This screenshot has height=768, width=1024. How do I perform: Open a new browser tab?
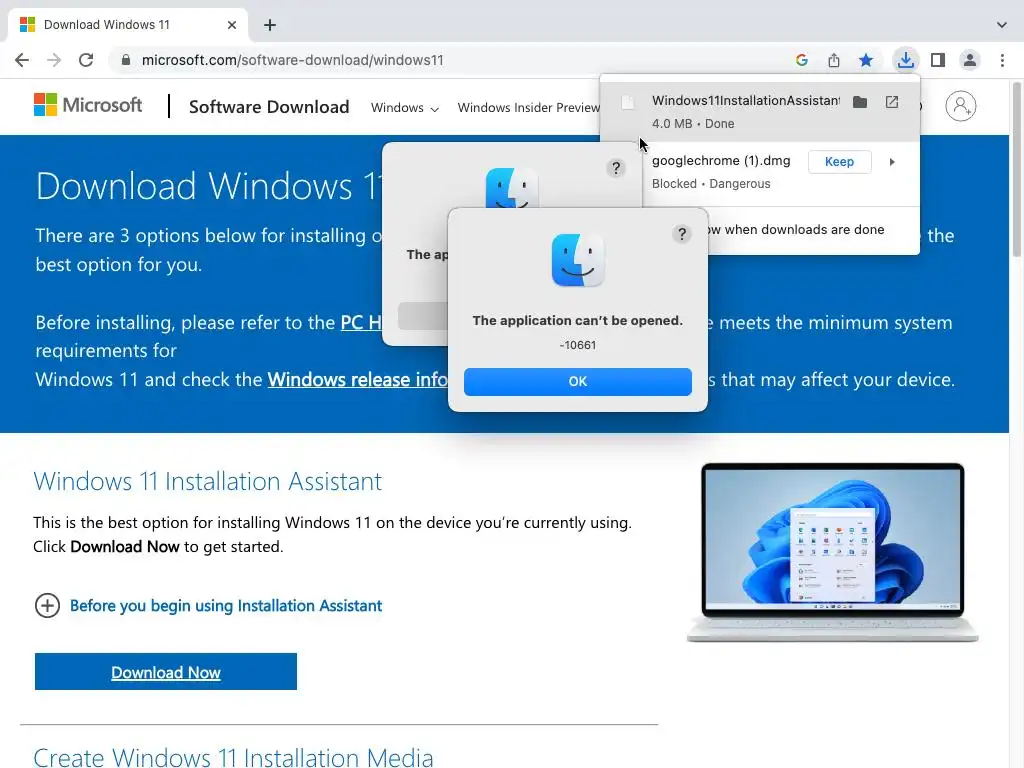pyautogui.click(x=270, y=25)
